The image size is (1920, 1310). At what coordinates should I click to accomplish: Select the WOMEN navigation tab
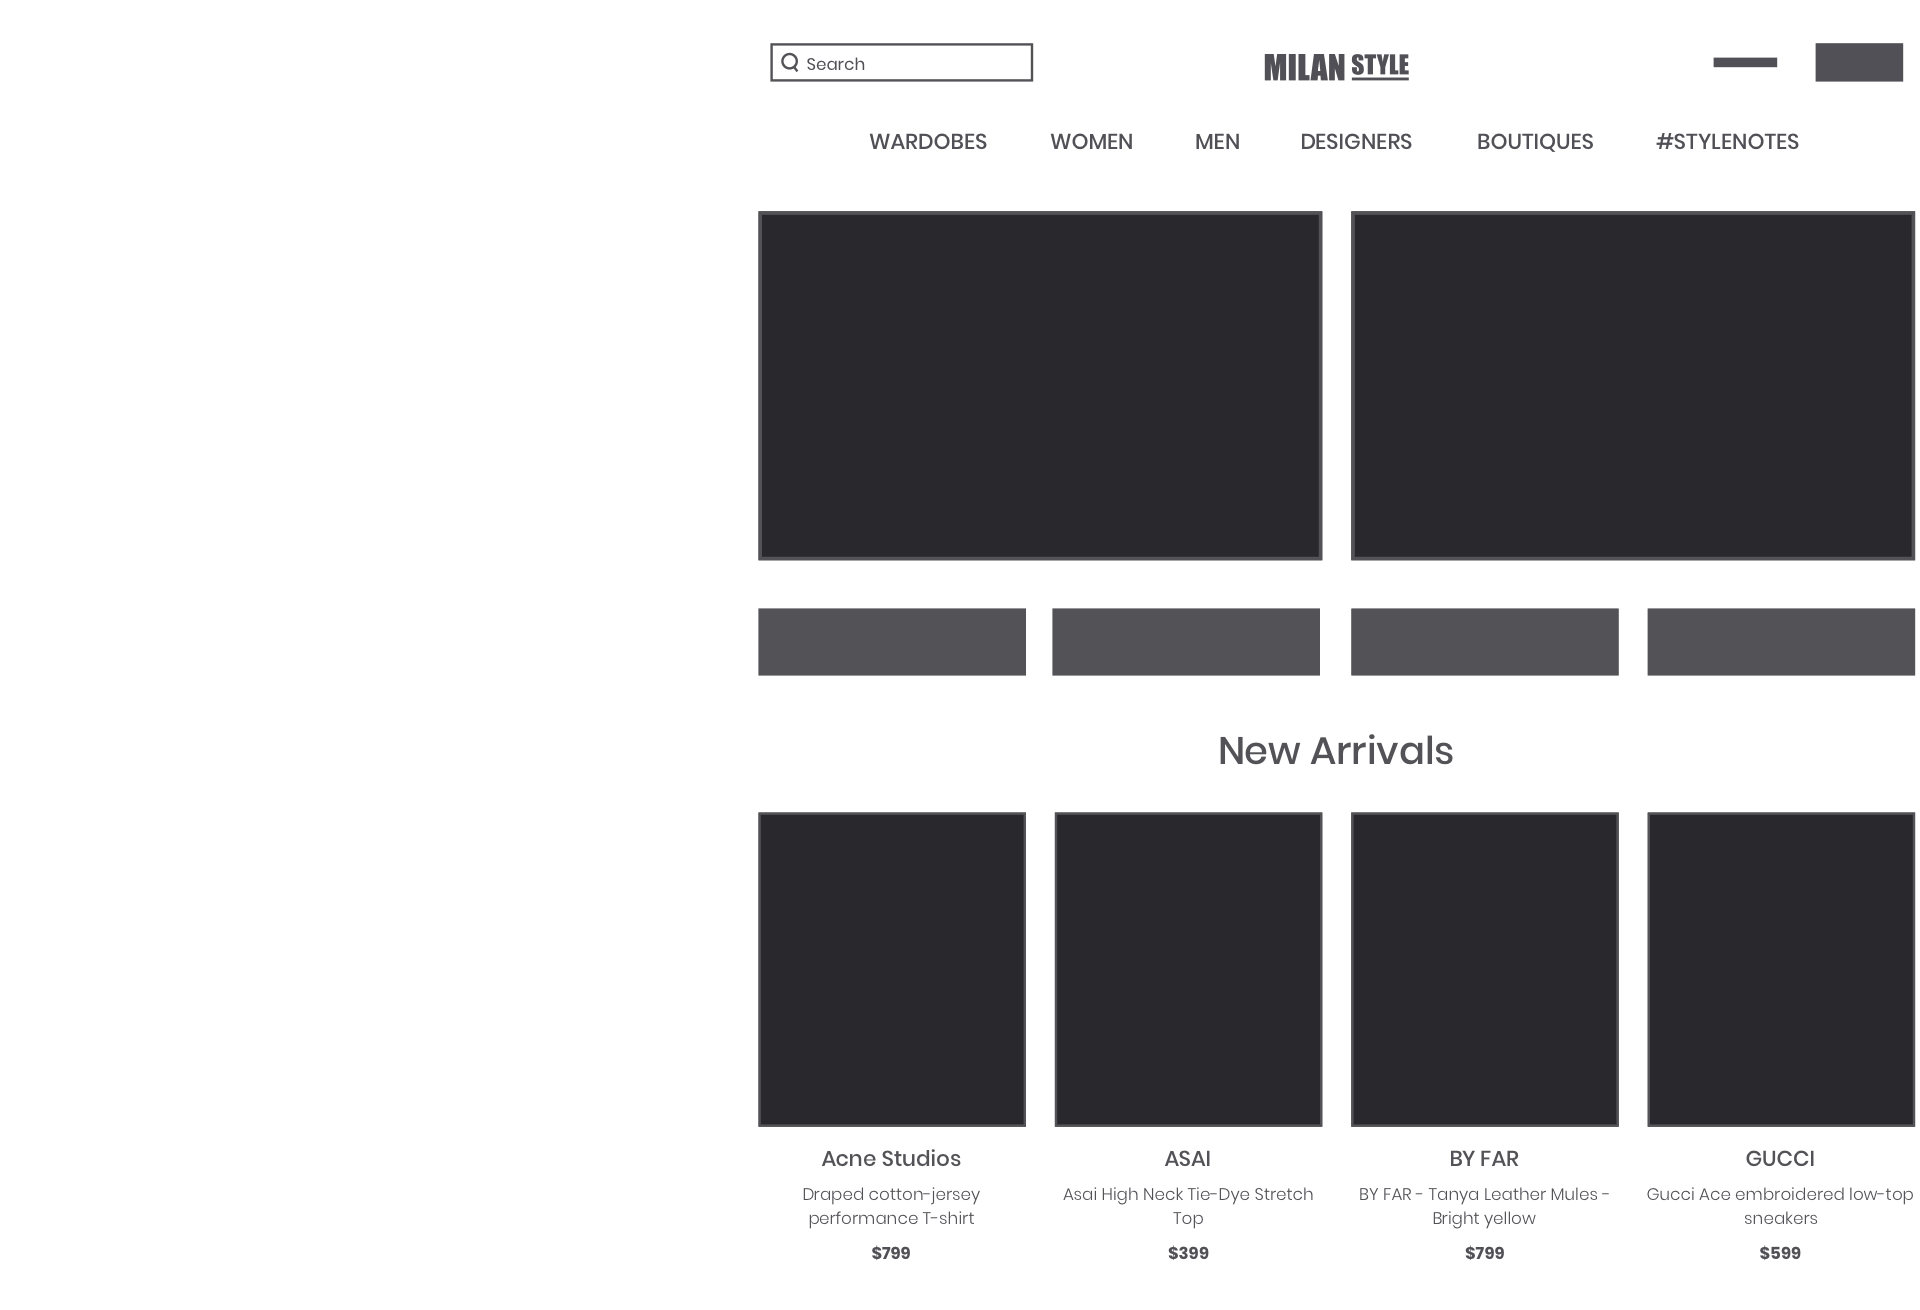coord(1091,142)
